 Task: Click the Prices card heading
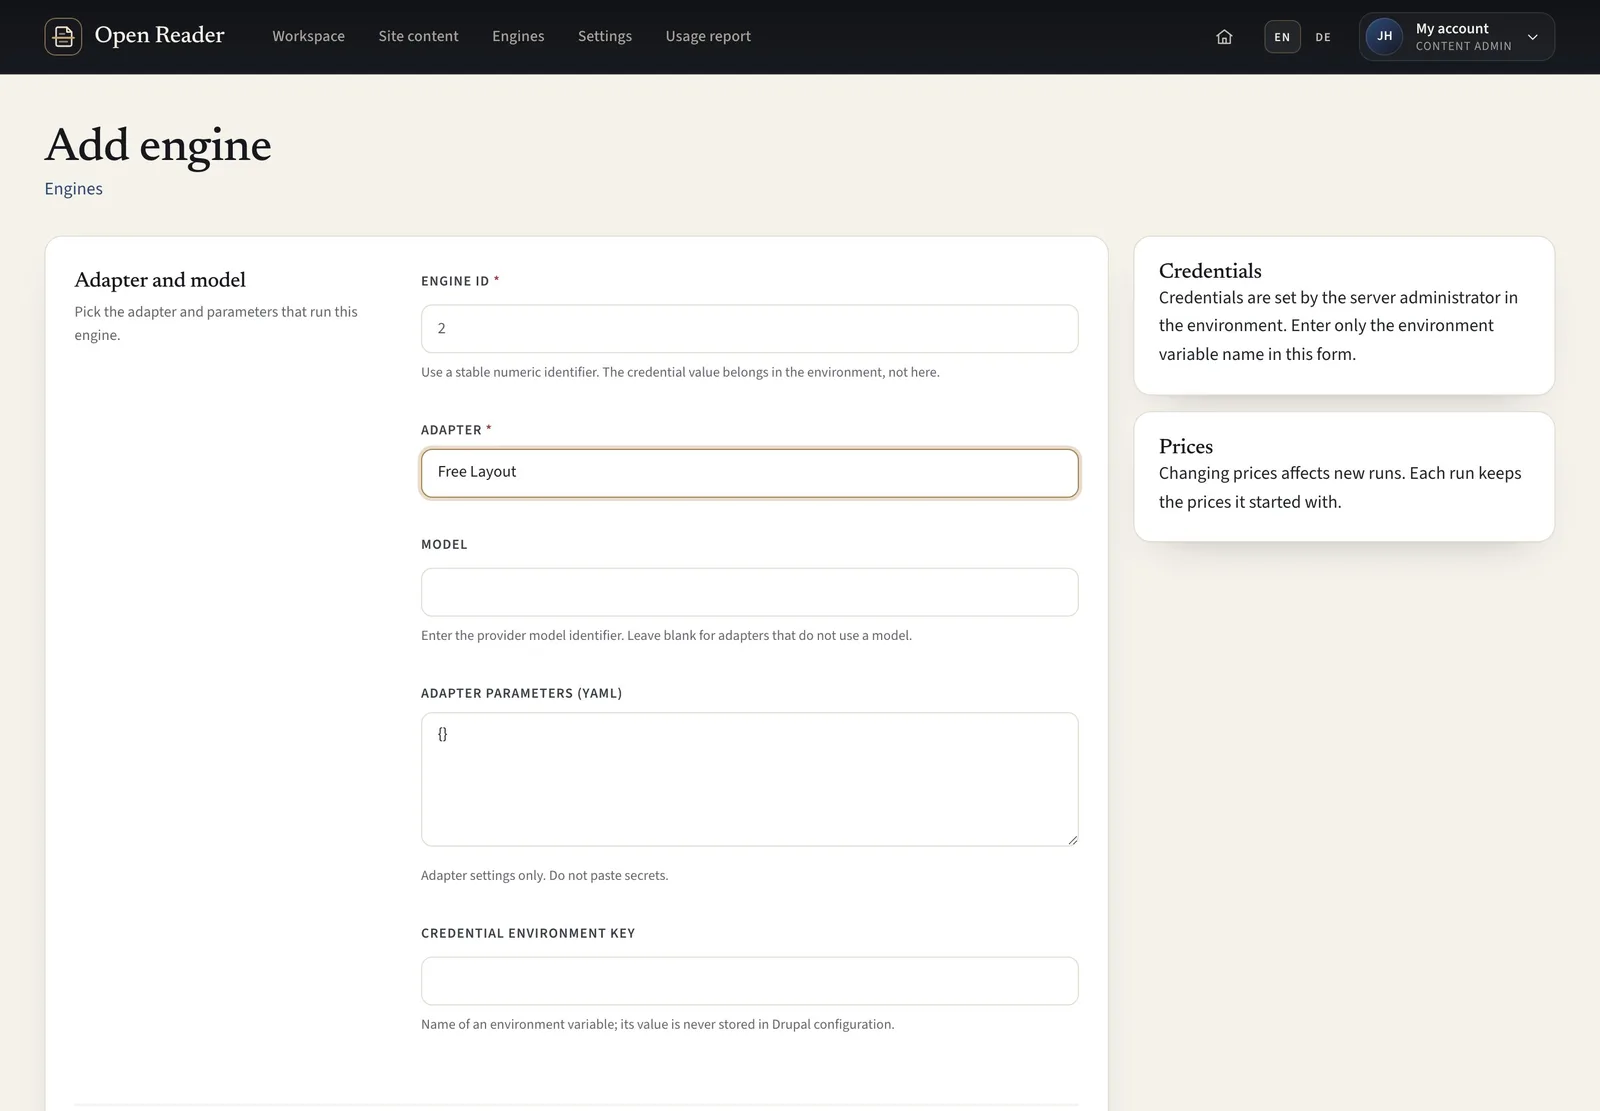click(1186, 447)
